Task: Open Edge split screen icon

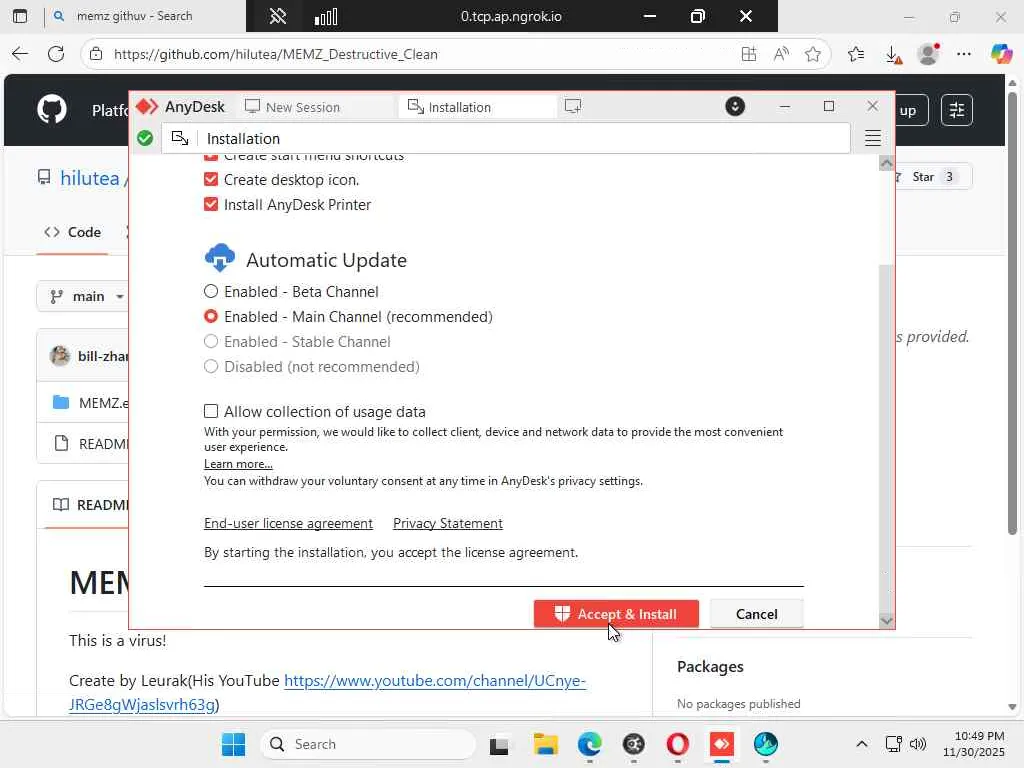Action: click(x=749, y=54)
